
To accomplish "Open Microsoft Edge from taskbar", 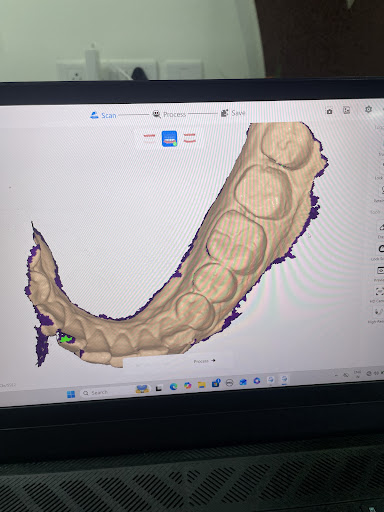I will (173, 387).
